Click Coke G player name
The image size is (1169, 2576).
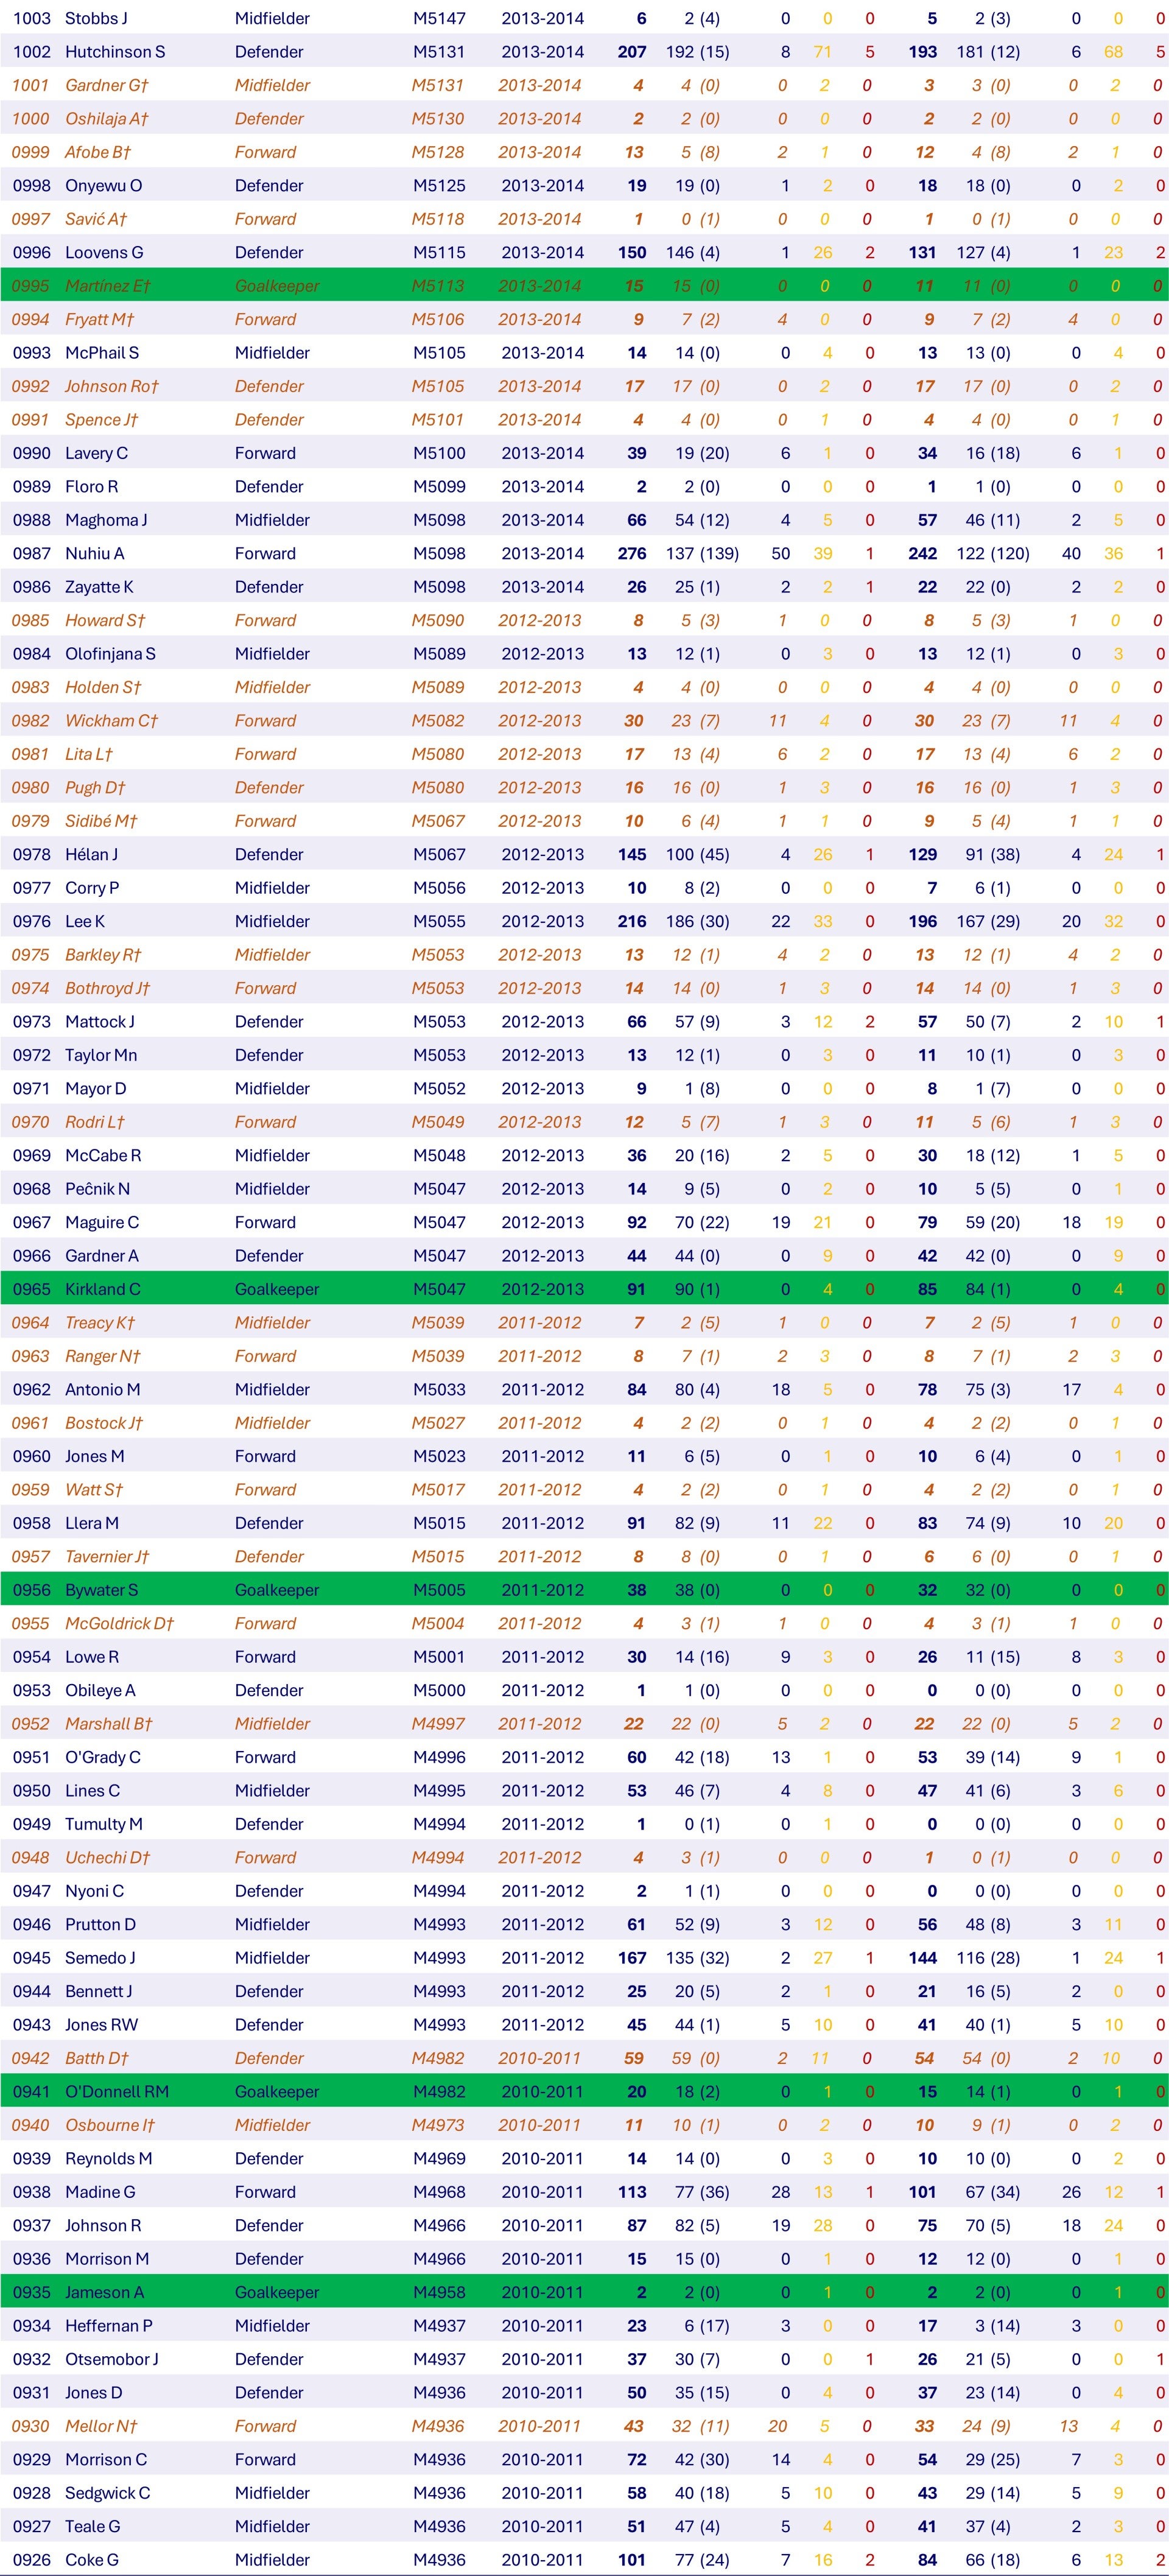click(x=92, y=2559)
